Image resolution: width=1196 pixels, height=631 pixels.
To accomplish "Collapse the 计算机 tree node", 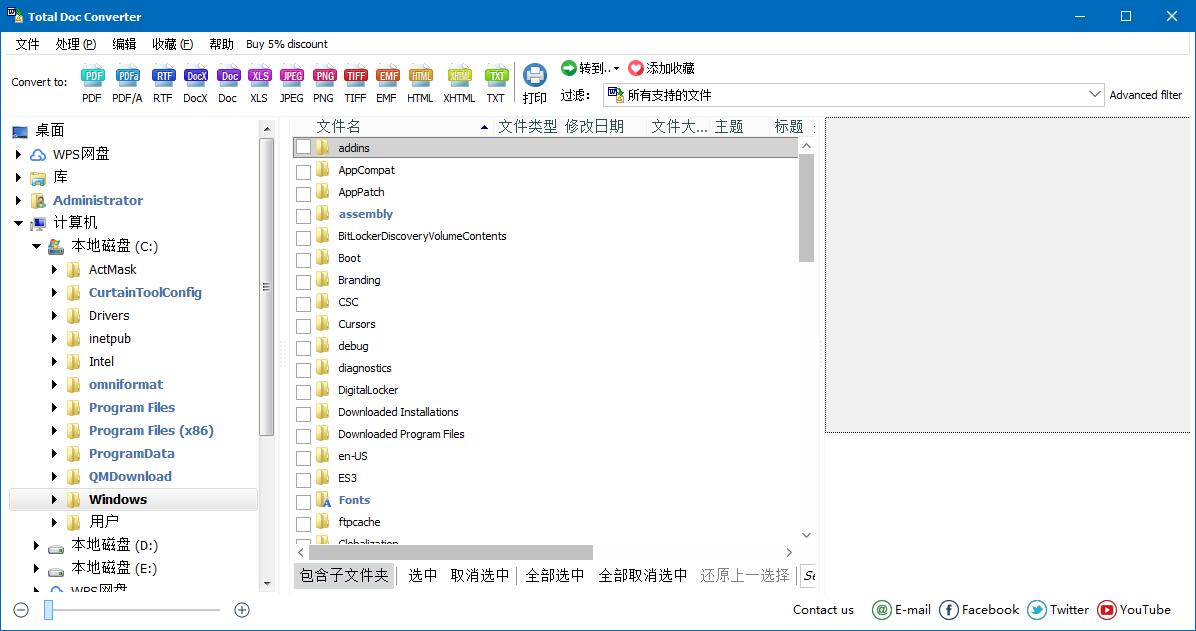I will (x=18, y=224).
